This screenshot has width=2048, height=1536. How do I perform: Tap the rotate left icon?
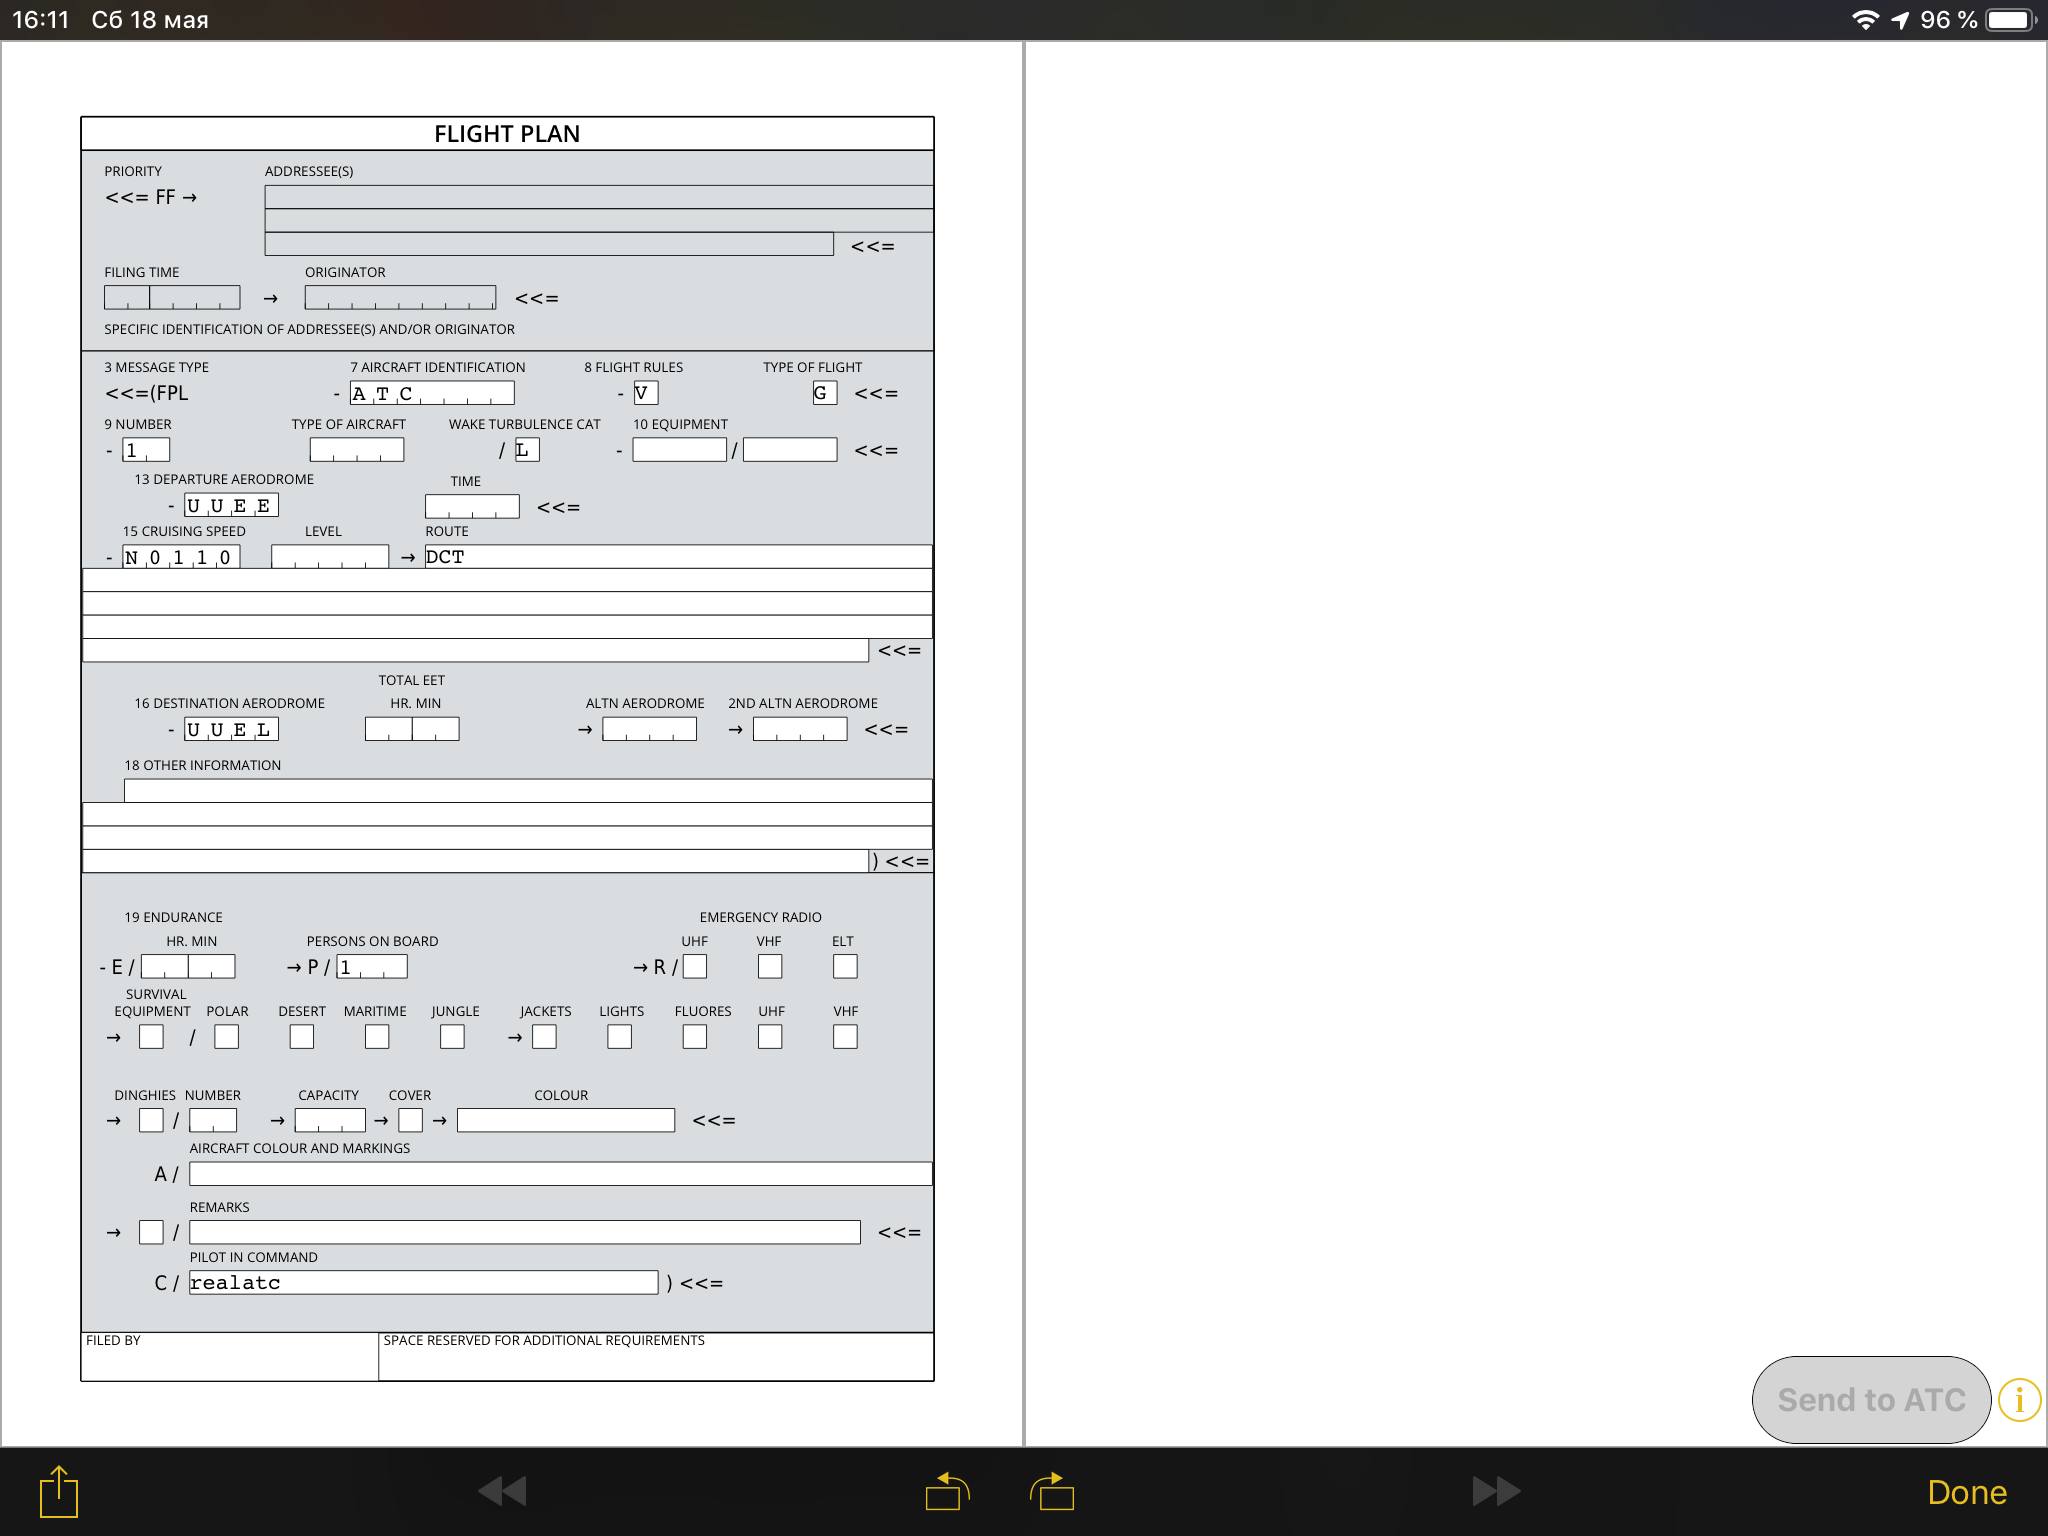(x=946, y=1491)
